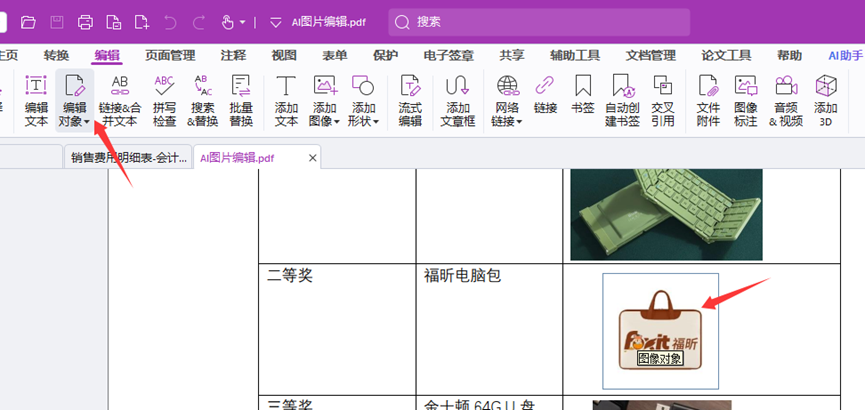Select the 图像标注 image annotation tool
This screenshot has height=410, width=865.
click(746, 99)
